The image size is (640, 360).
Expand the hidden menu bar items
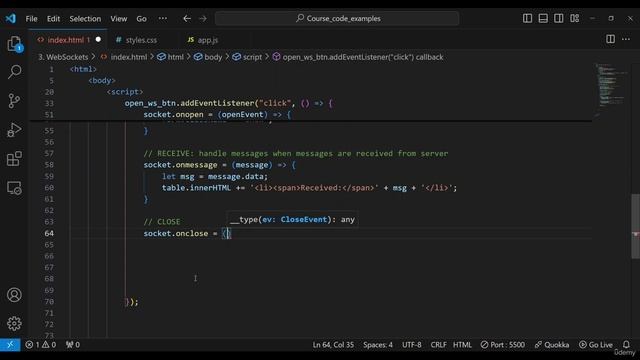(x=162, y=19)
